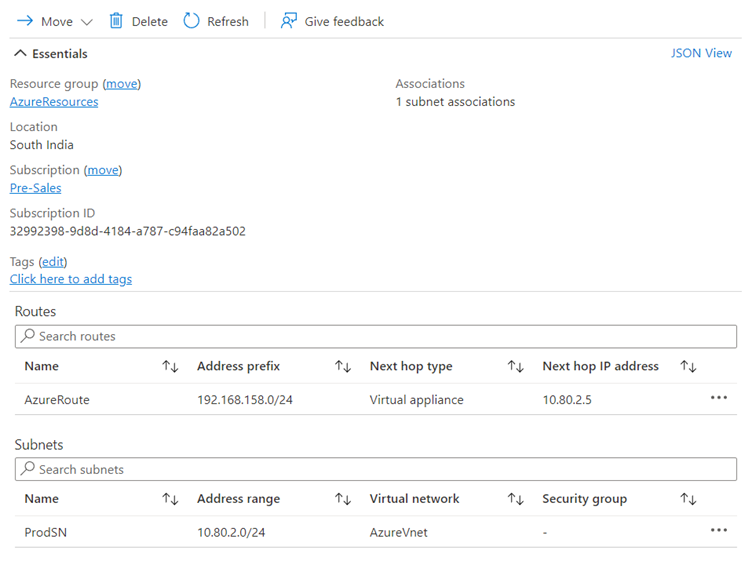Click the Virtual appliance cell
The width and height of the screenshot is (752, 568).
pos(416,400)
